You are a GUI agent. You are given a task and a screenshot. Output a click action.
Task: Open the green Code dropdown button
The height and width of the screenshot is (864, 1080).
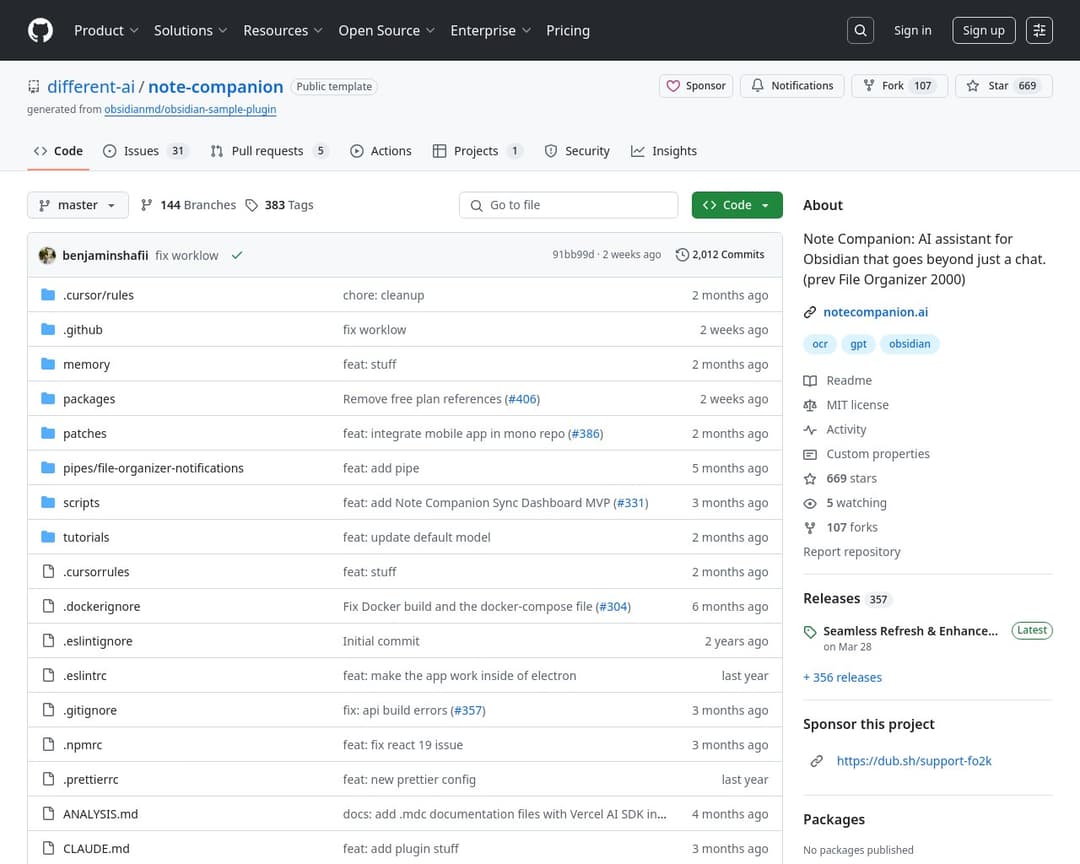tap(737, 205)
